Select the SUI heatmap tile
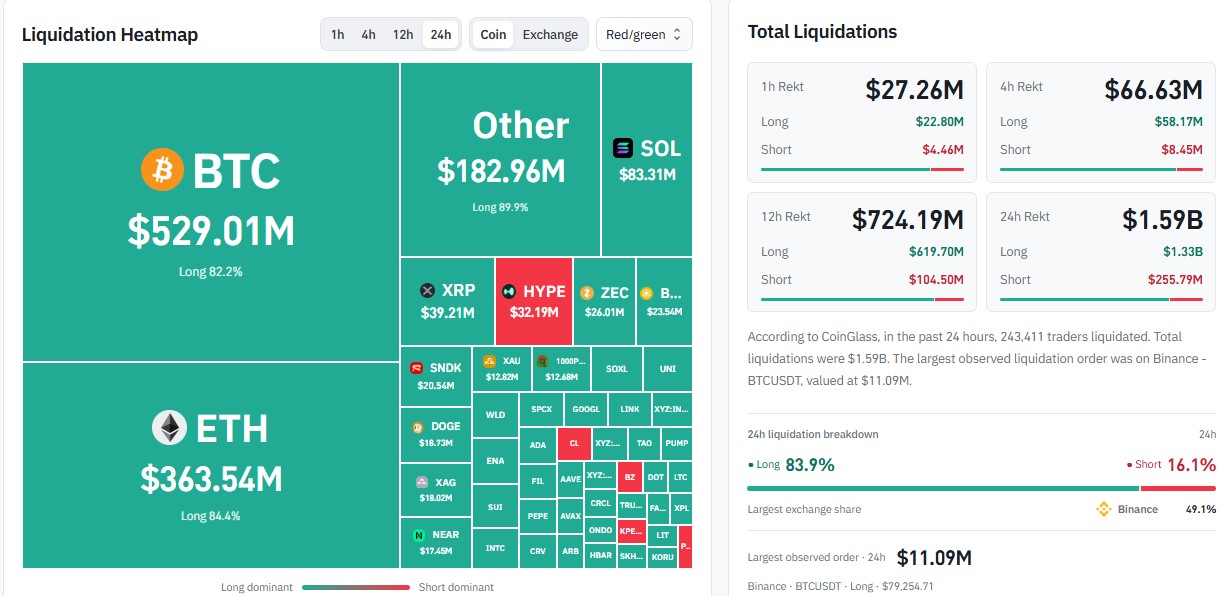This screenshot has height=596, width=1232. (x=495, y=507)
